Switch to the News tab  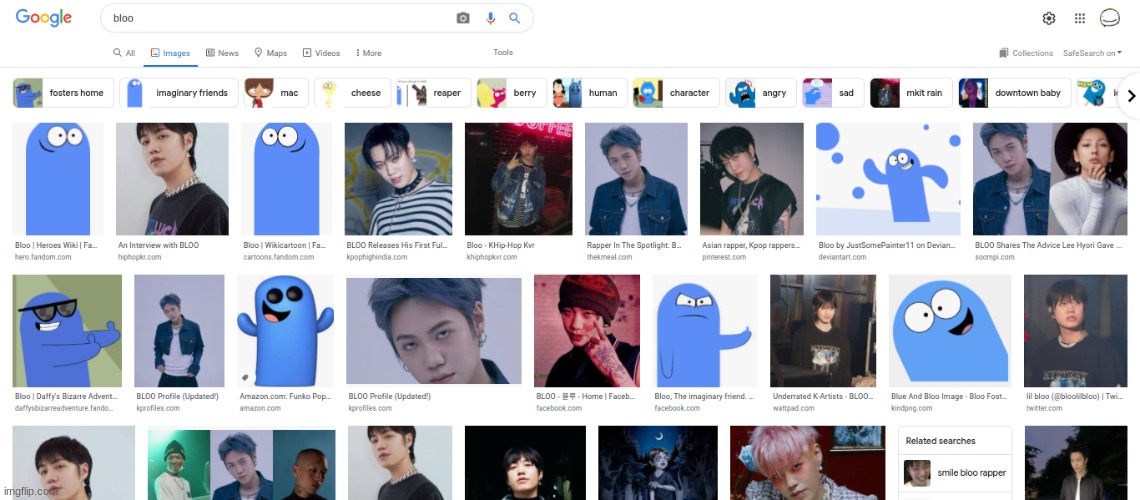[x=222, y=53]
